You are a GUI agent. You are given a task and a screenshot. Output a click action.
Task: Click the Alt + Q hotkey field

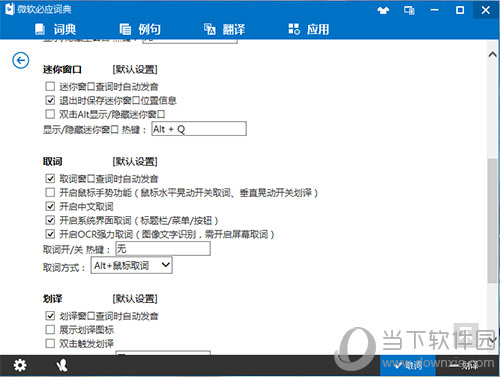199,129
